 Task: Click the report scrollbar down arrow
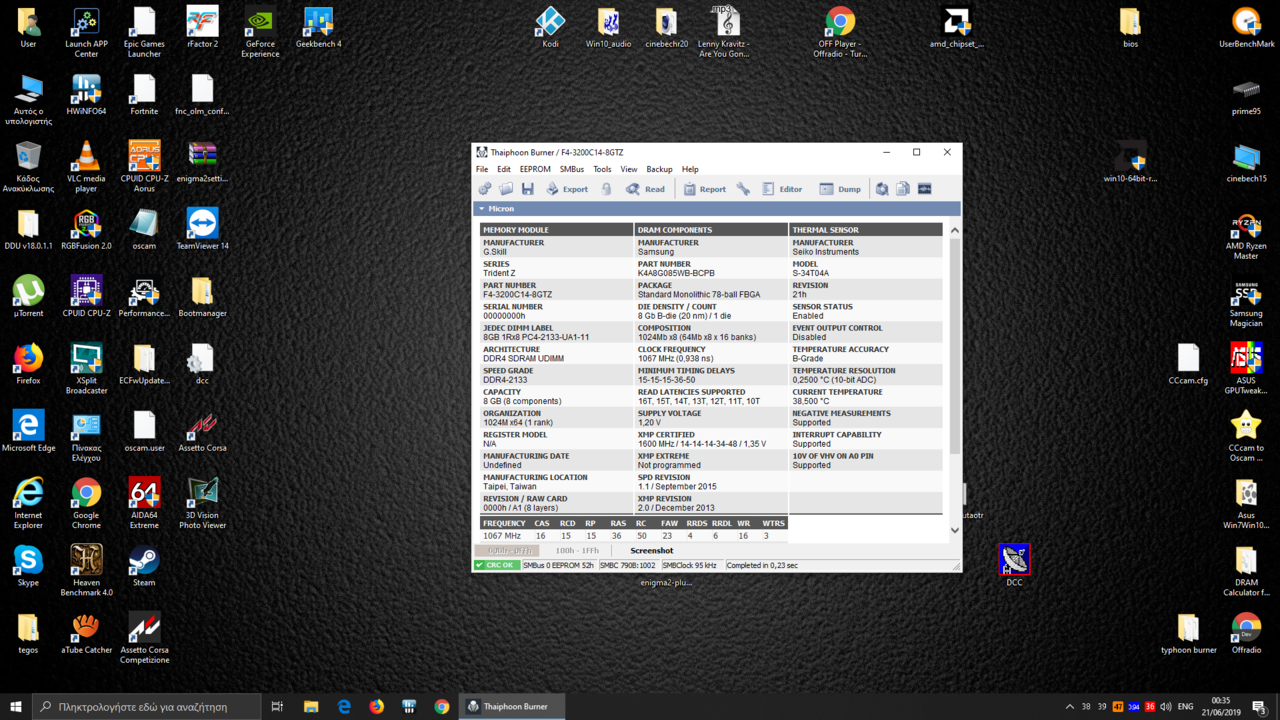(954, 531)
